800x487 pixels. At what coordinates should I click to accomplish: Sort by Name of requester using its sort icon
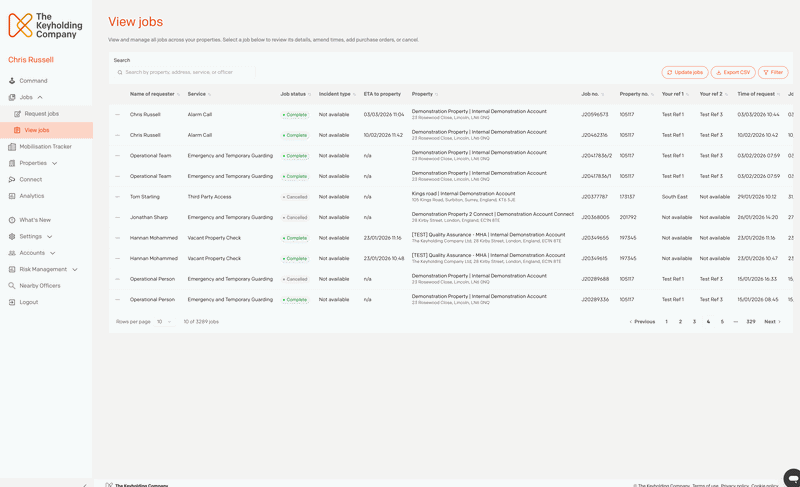point(178,94)
